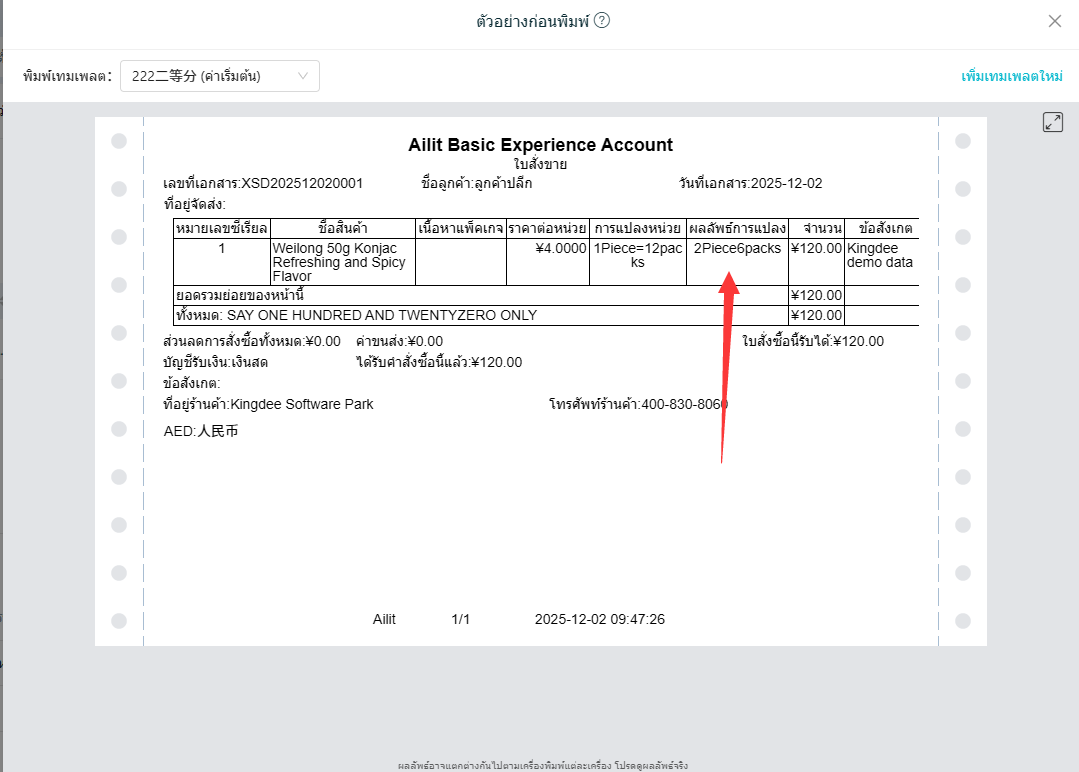Open the print template dropdown 222二等分
Viewport: 1079px width, 772px height.
tap(219, 76)
